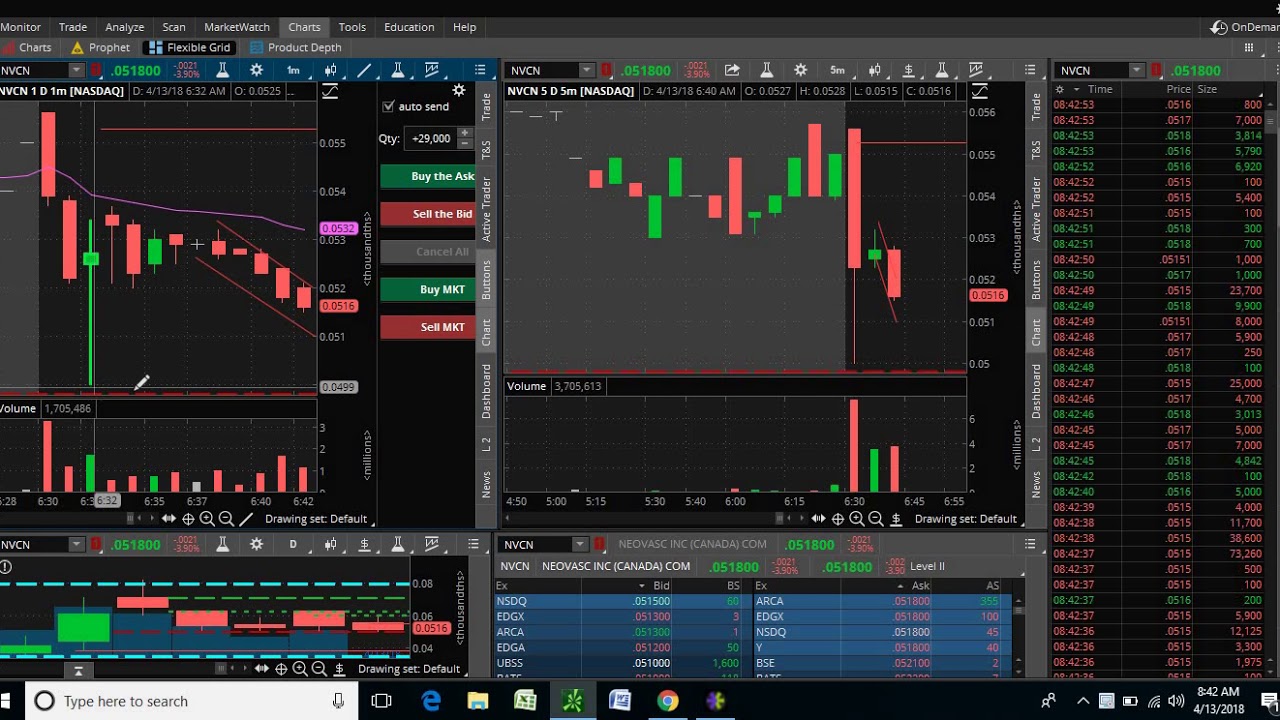Click the OnDemand button
This screenshot has width=1280, height=720.
[x=1245, y=27]
